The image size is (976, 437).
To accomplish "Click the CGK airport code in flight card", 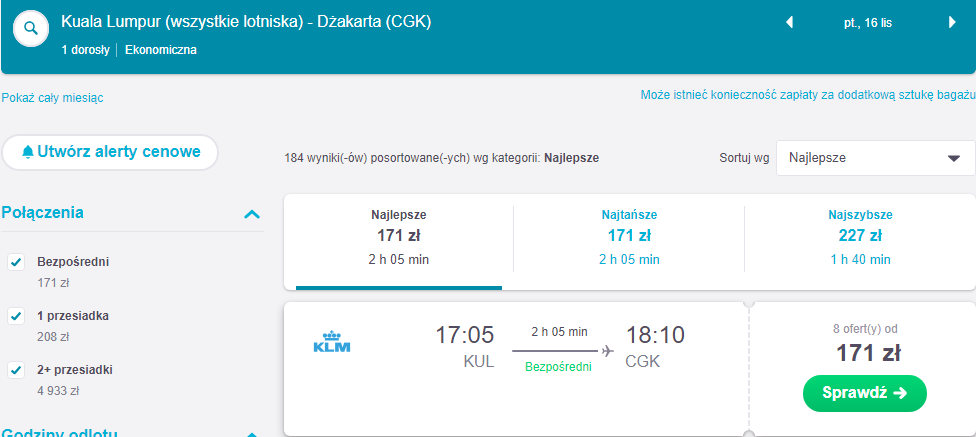I will point(642,362).
